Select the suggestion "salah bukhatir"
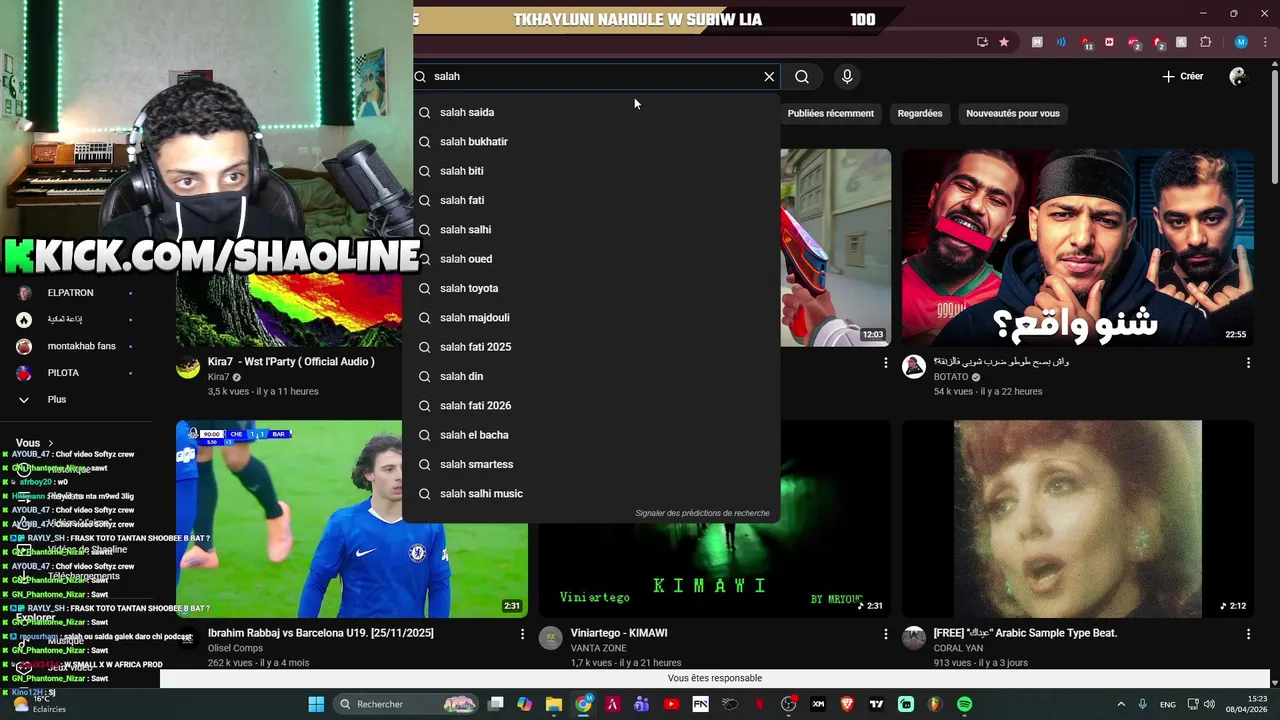The image size is (1280, 720). (591, 142)
